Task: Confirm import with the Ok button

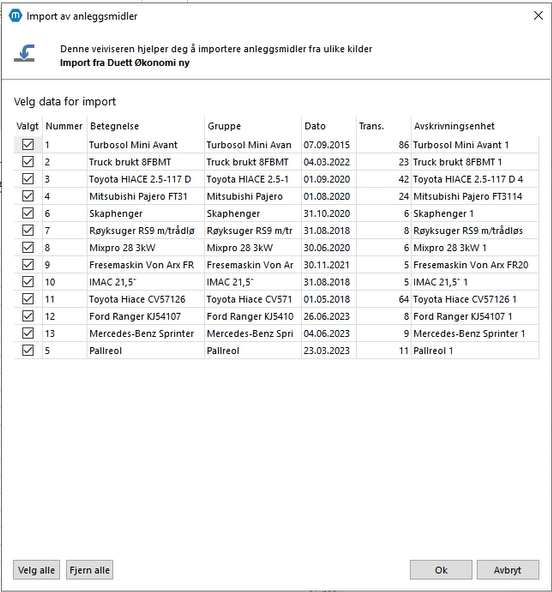Action: pyautogui.click(x=441, y=570)
